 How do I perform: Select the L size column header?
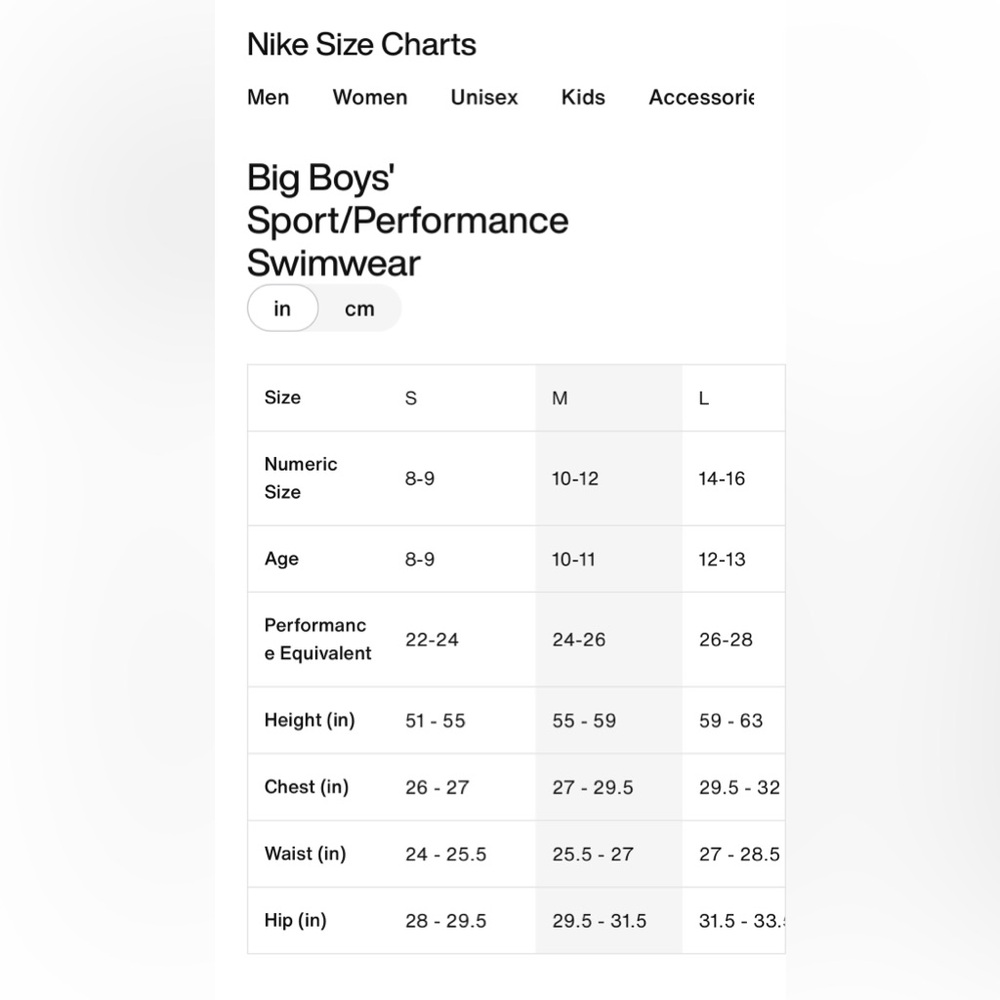click(703, 398)
